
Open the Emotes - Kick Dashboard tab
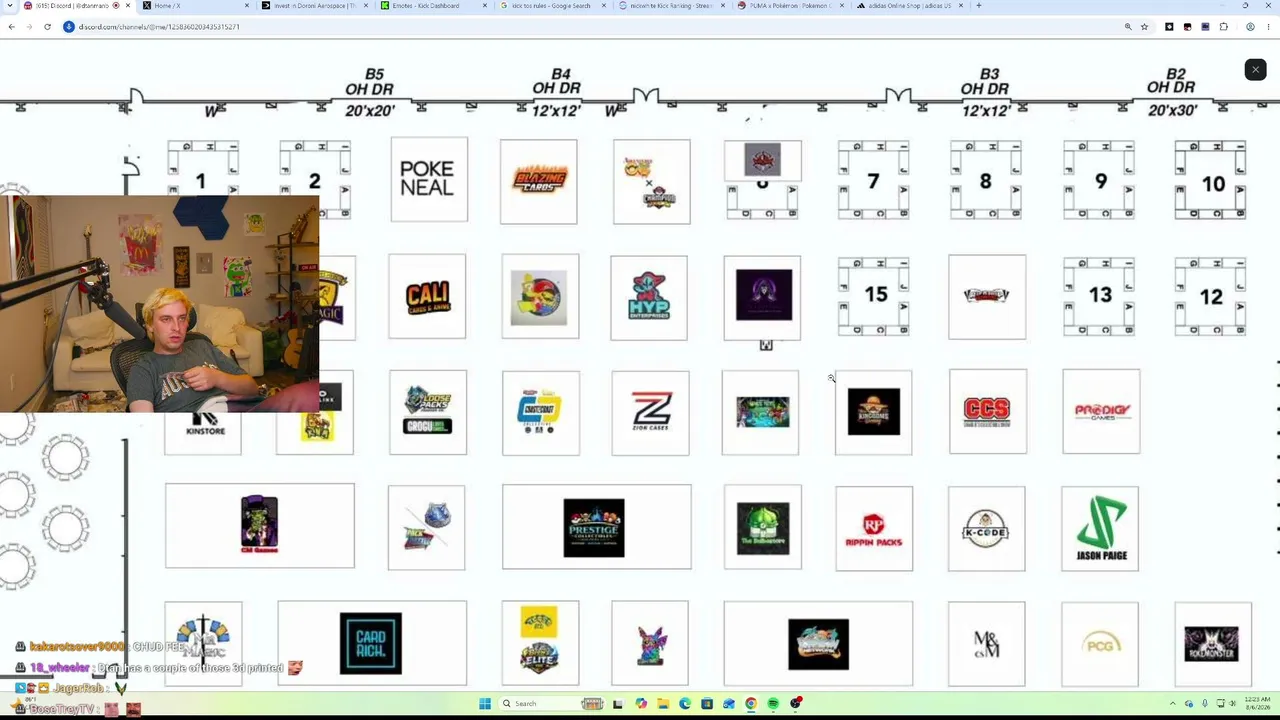tap(432, 6)
